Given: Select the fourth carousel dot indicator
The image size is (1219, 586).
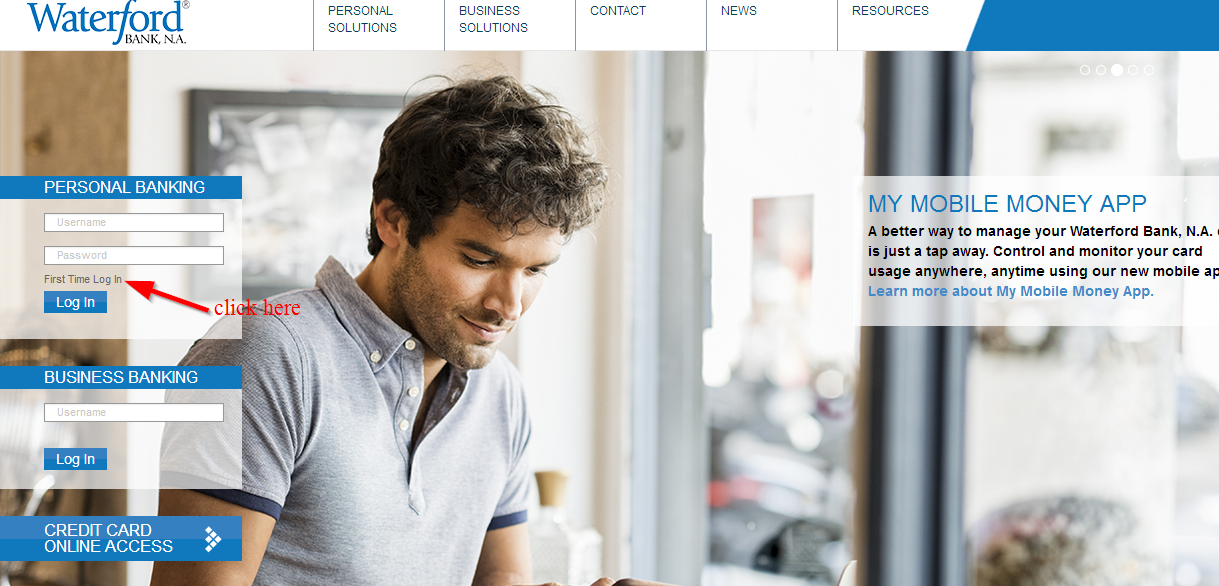Looking at the screenshot, I should (1133, 70).
